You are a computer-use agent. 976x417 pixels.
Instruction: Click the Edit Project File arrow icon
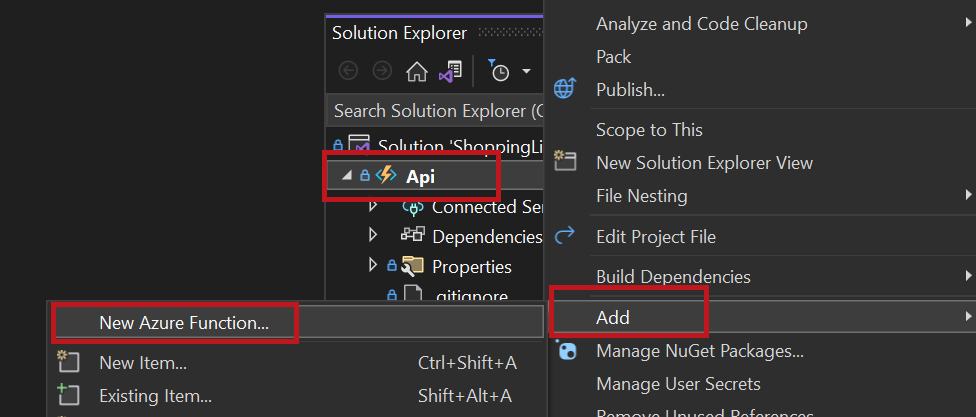(565, 235)
